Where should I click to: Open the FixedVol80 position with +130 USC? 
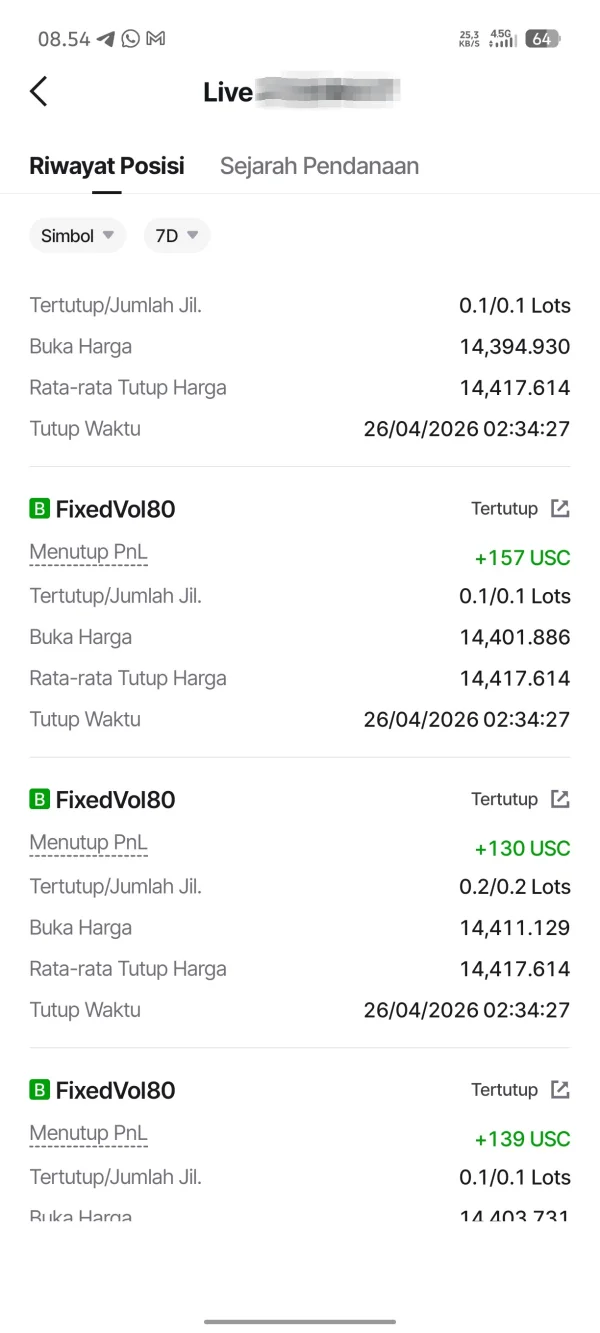point(115,800)
